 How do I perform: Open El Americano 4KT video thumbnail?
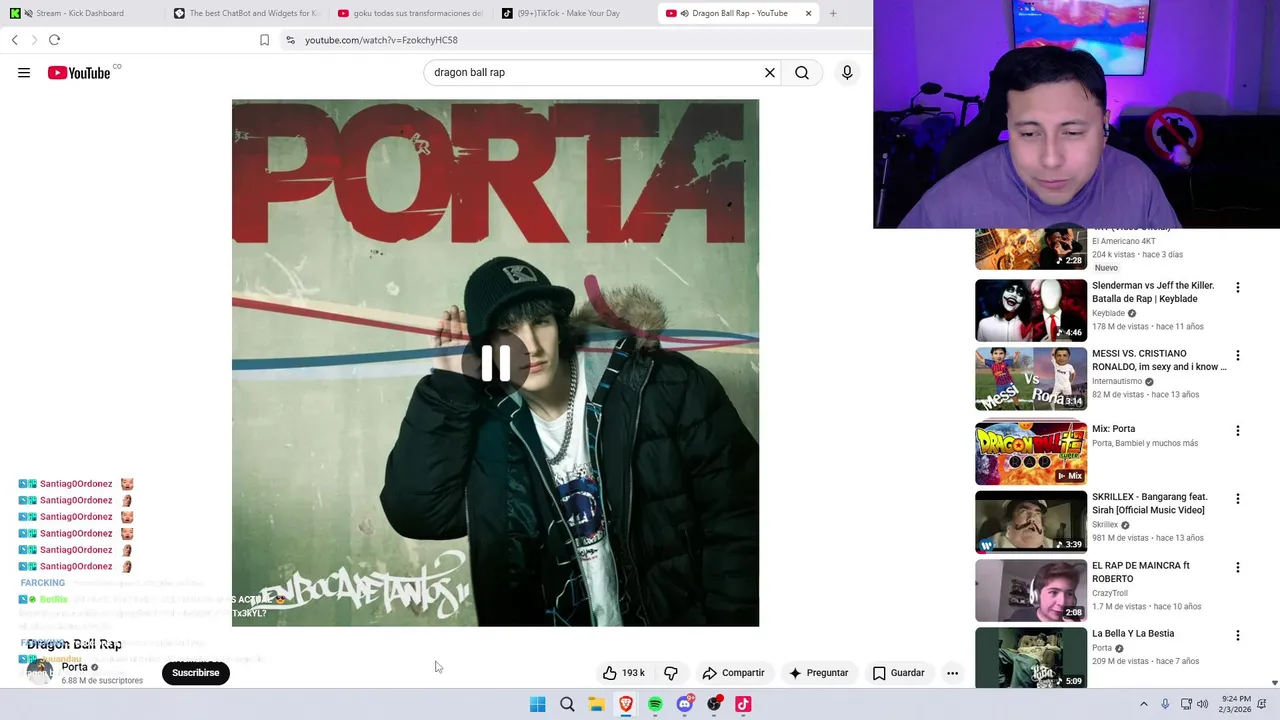pos(1031,249)
